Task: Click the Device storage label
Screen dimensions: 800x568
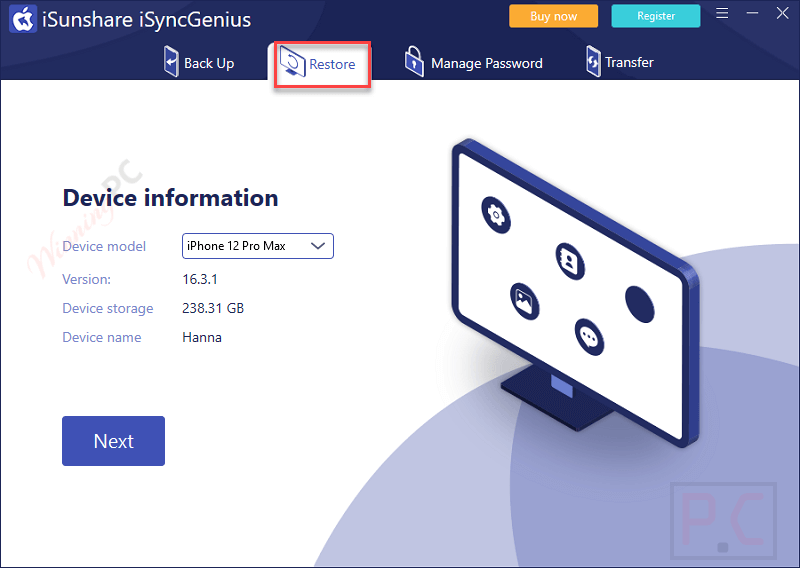Action: click(x=108, y=309)
